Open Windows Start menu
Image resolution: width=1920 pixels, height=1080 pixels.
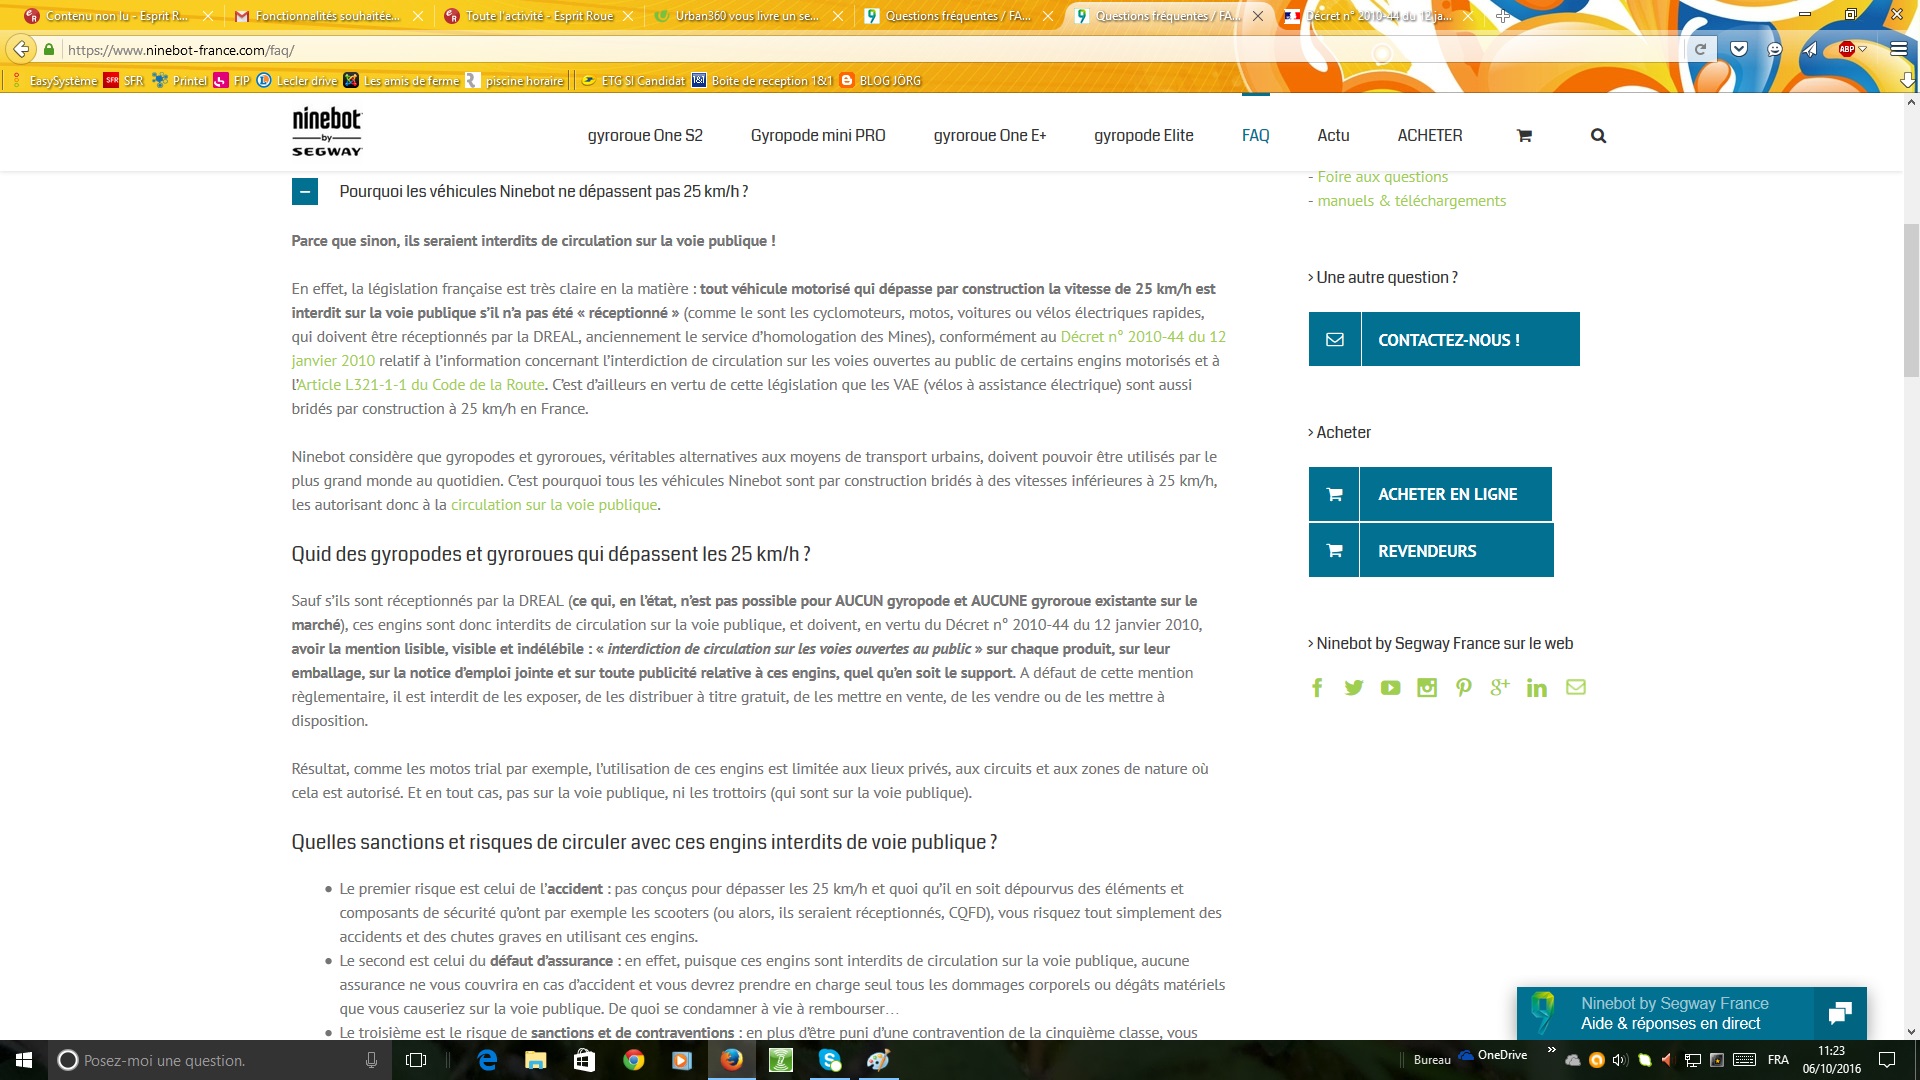[x=24, y=1060]
